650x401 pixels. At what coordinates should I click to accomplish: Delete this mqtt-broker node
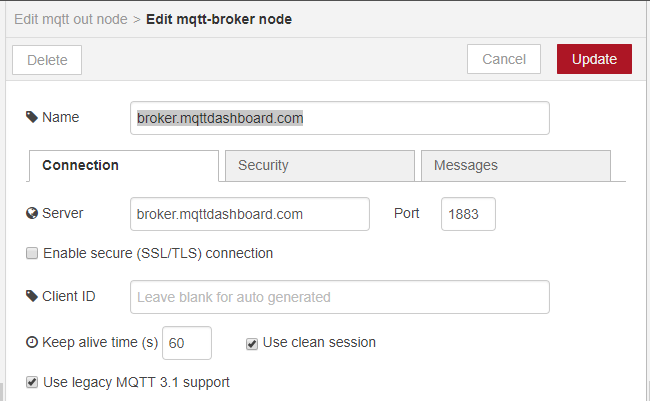[x=47, y=60]
